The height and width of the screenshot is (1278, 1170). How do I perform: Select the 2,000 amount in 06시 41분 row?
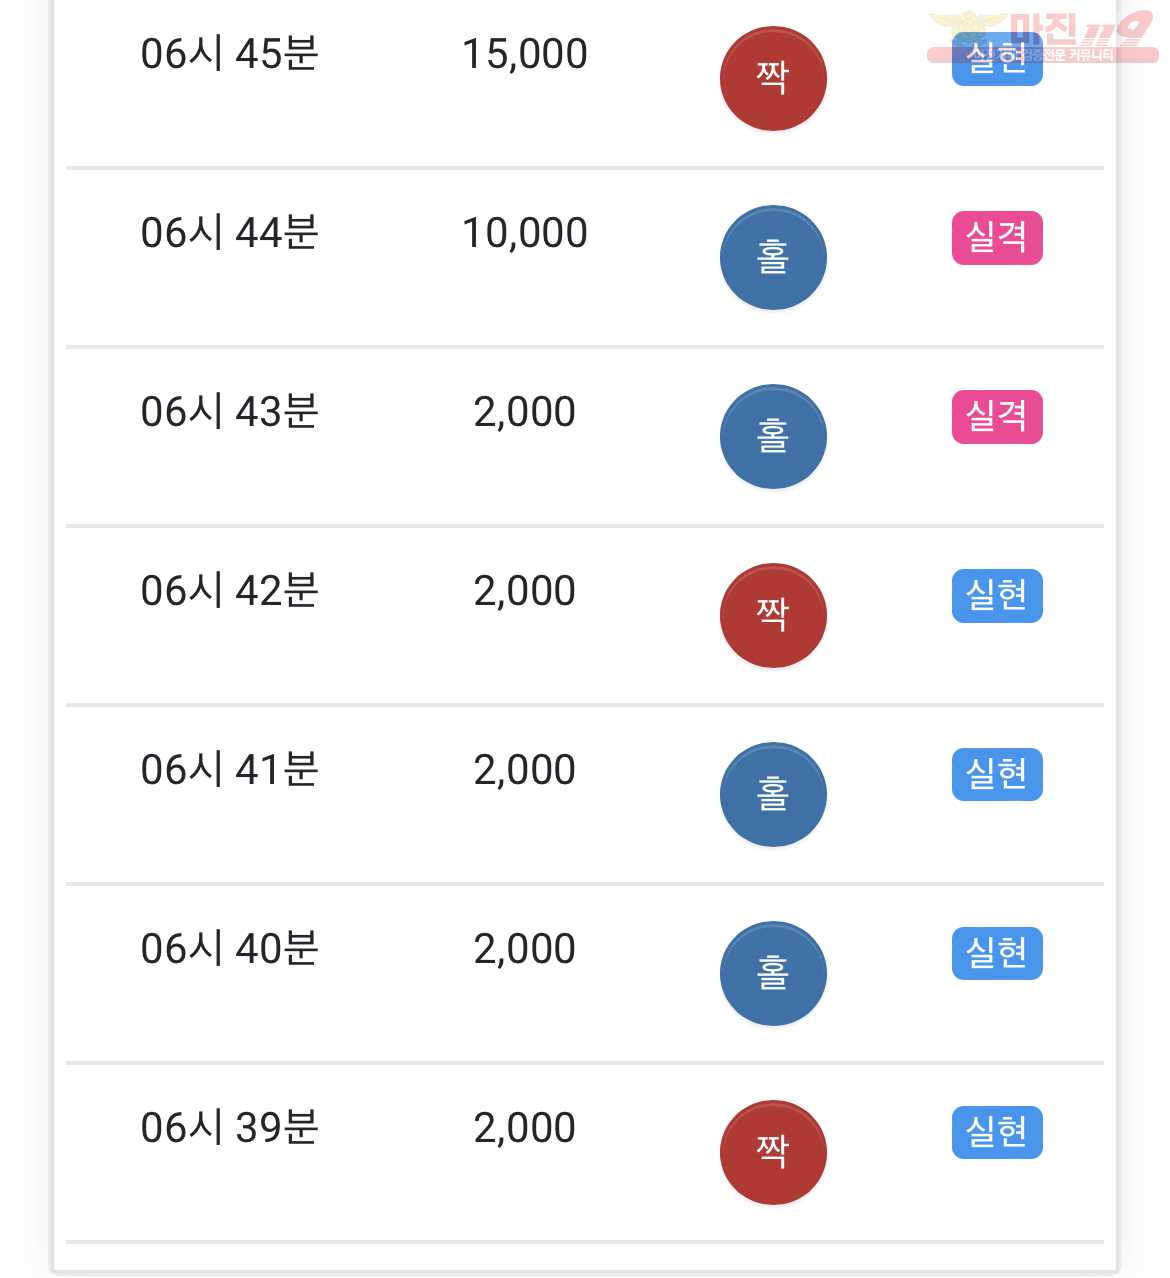coord(525,770)
